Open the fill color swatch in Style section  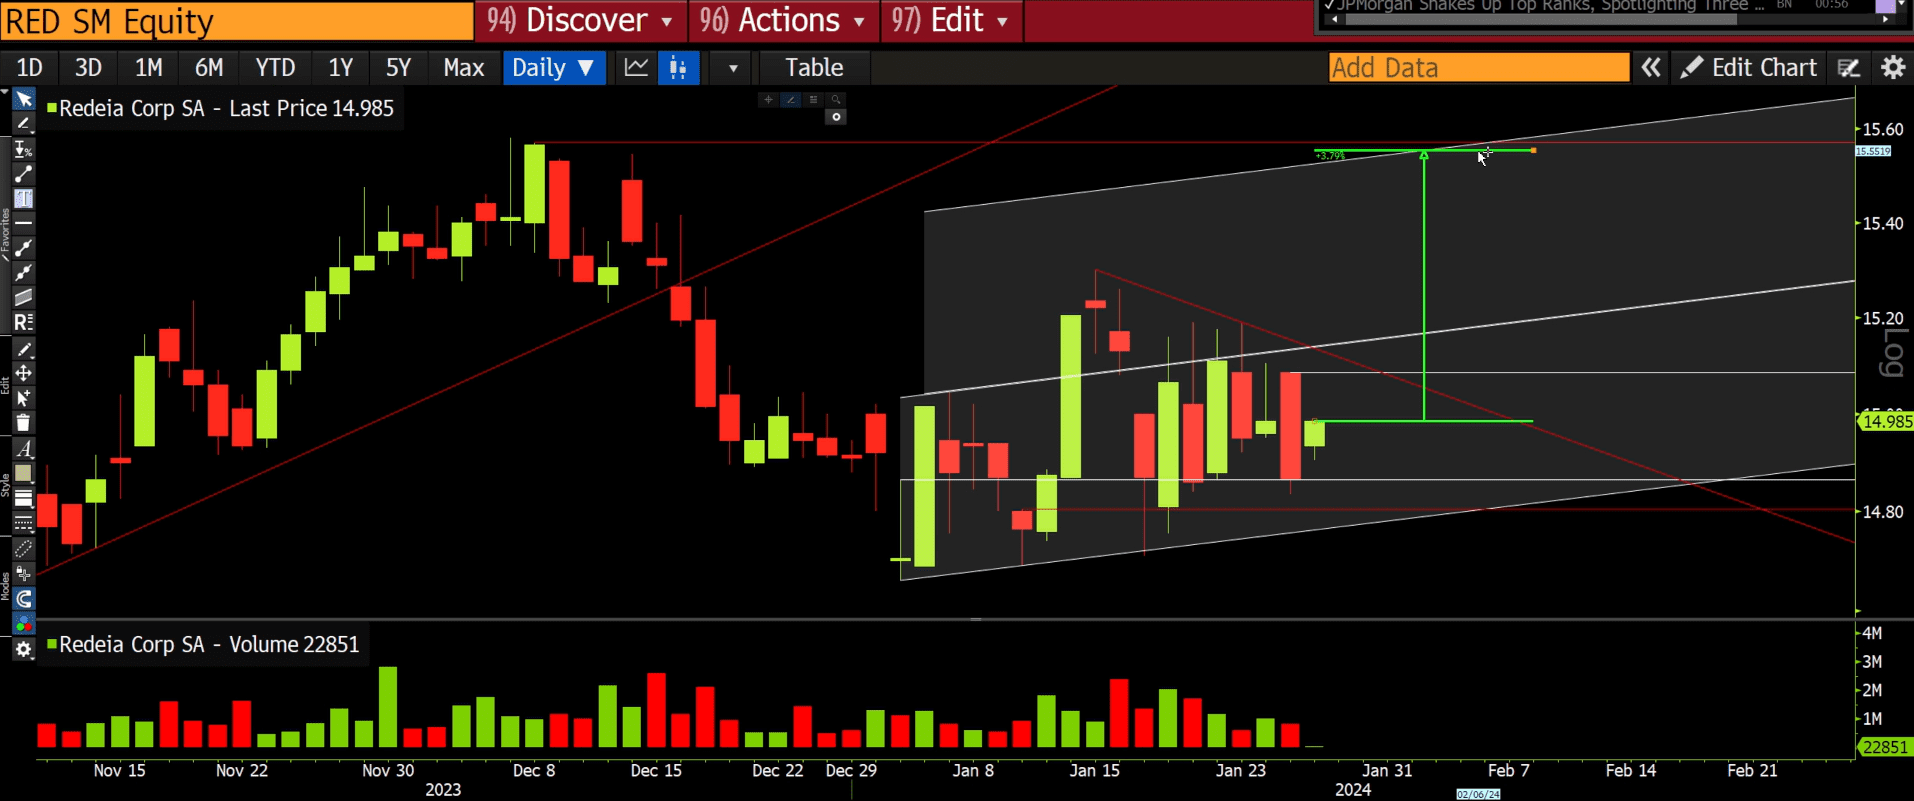23,473
